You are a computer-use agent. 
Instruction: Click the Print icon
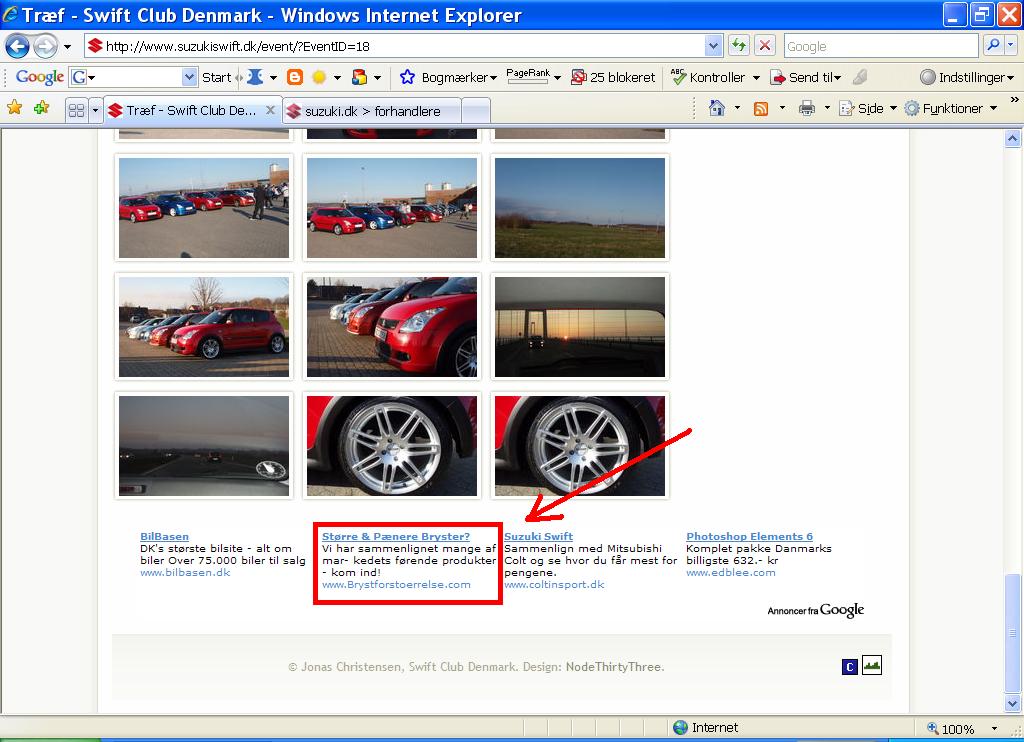(x=807, y=108)
